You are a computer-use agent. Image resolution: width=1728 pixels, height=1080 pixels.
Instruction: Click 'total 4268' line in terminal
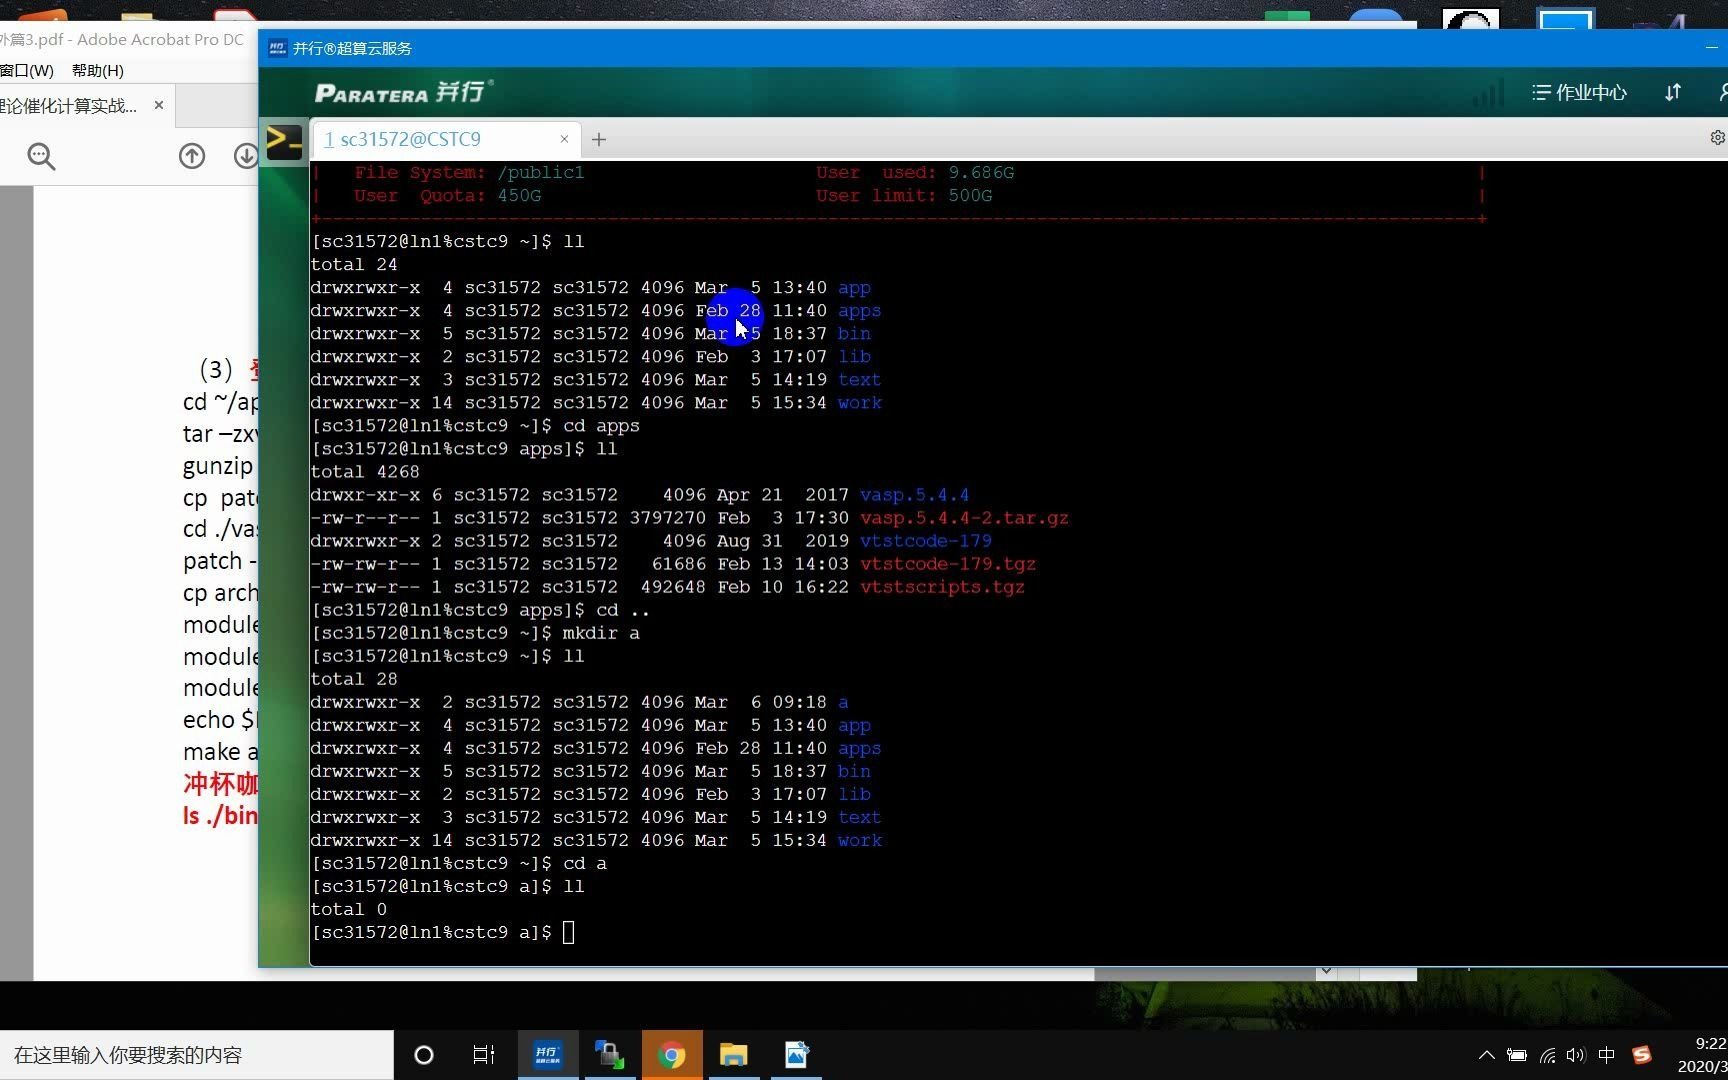tap(365, 472)
